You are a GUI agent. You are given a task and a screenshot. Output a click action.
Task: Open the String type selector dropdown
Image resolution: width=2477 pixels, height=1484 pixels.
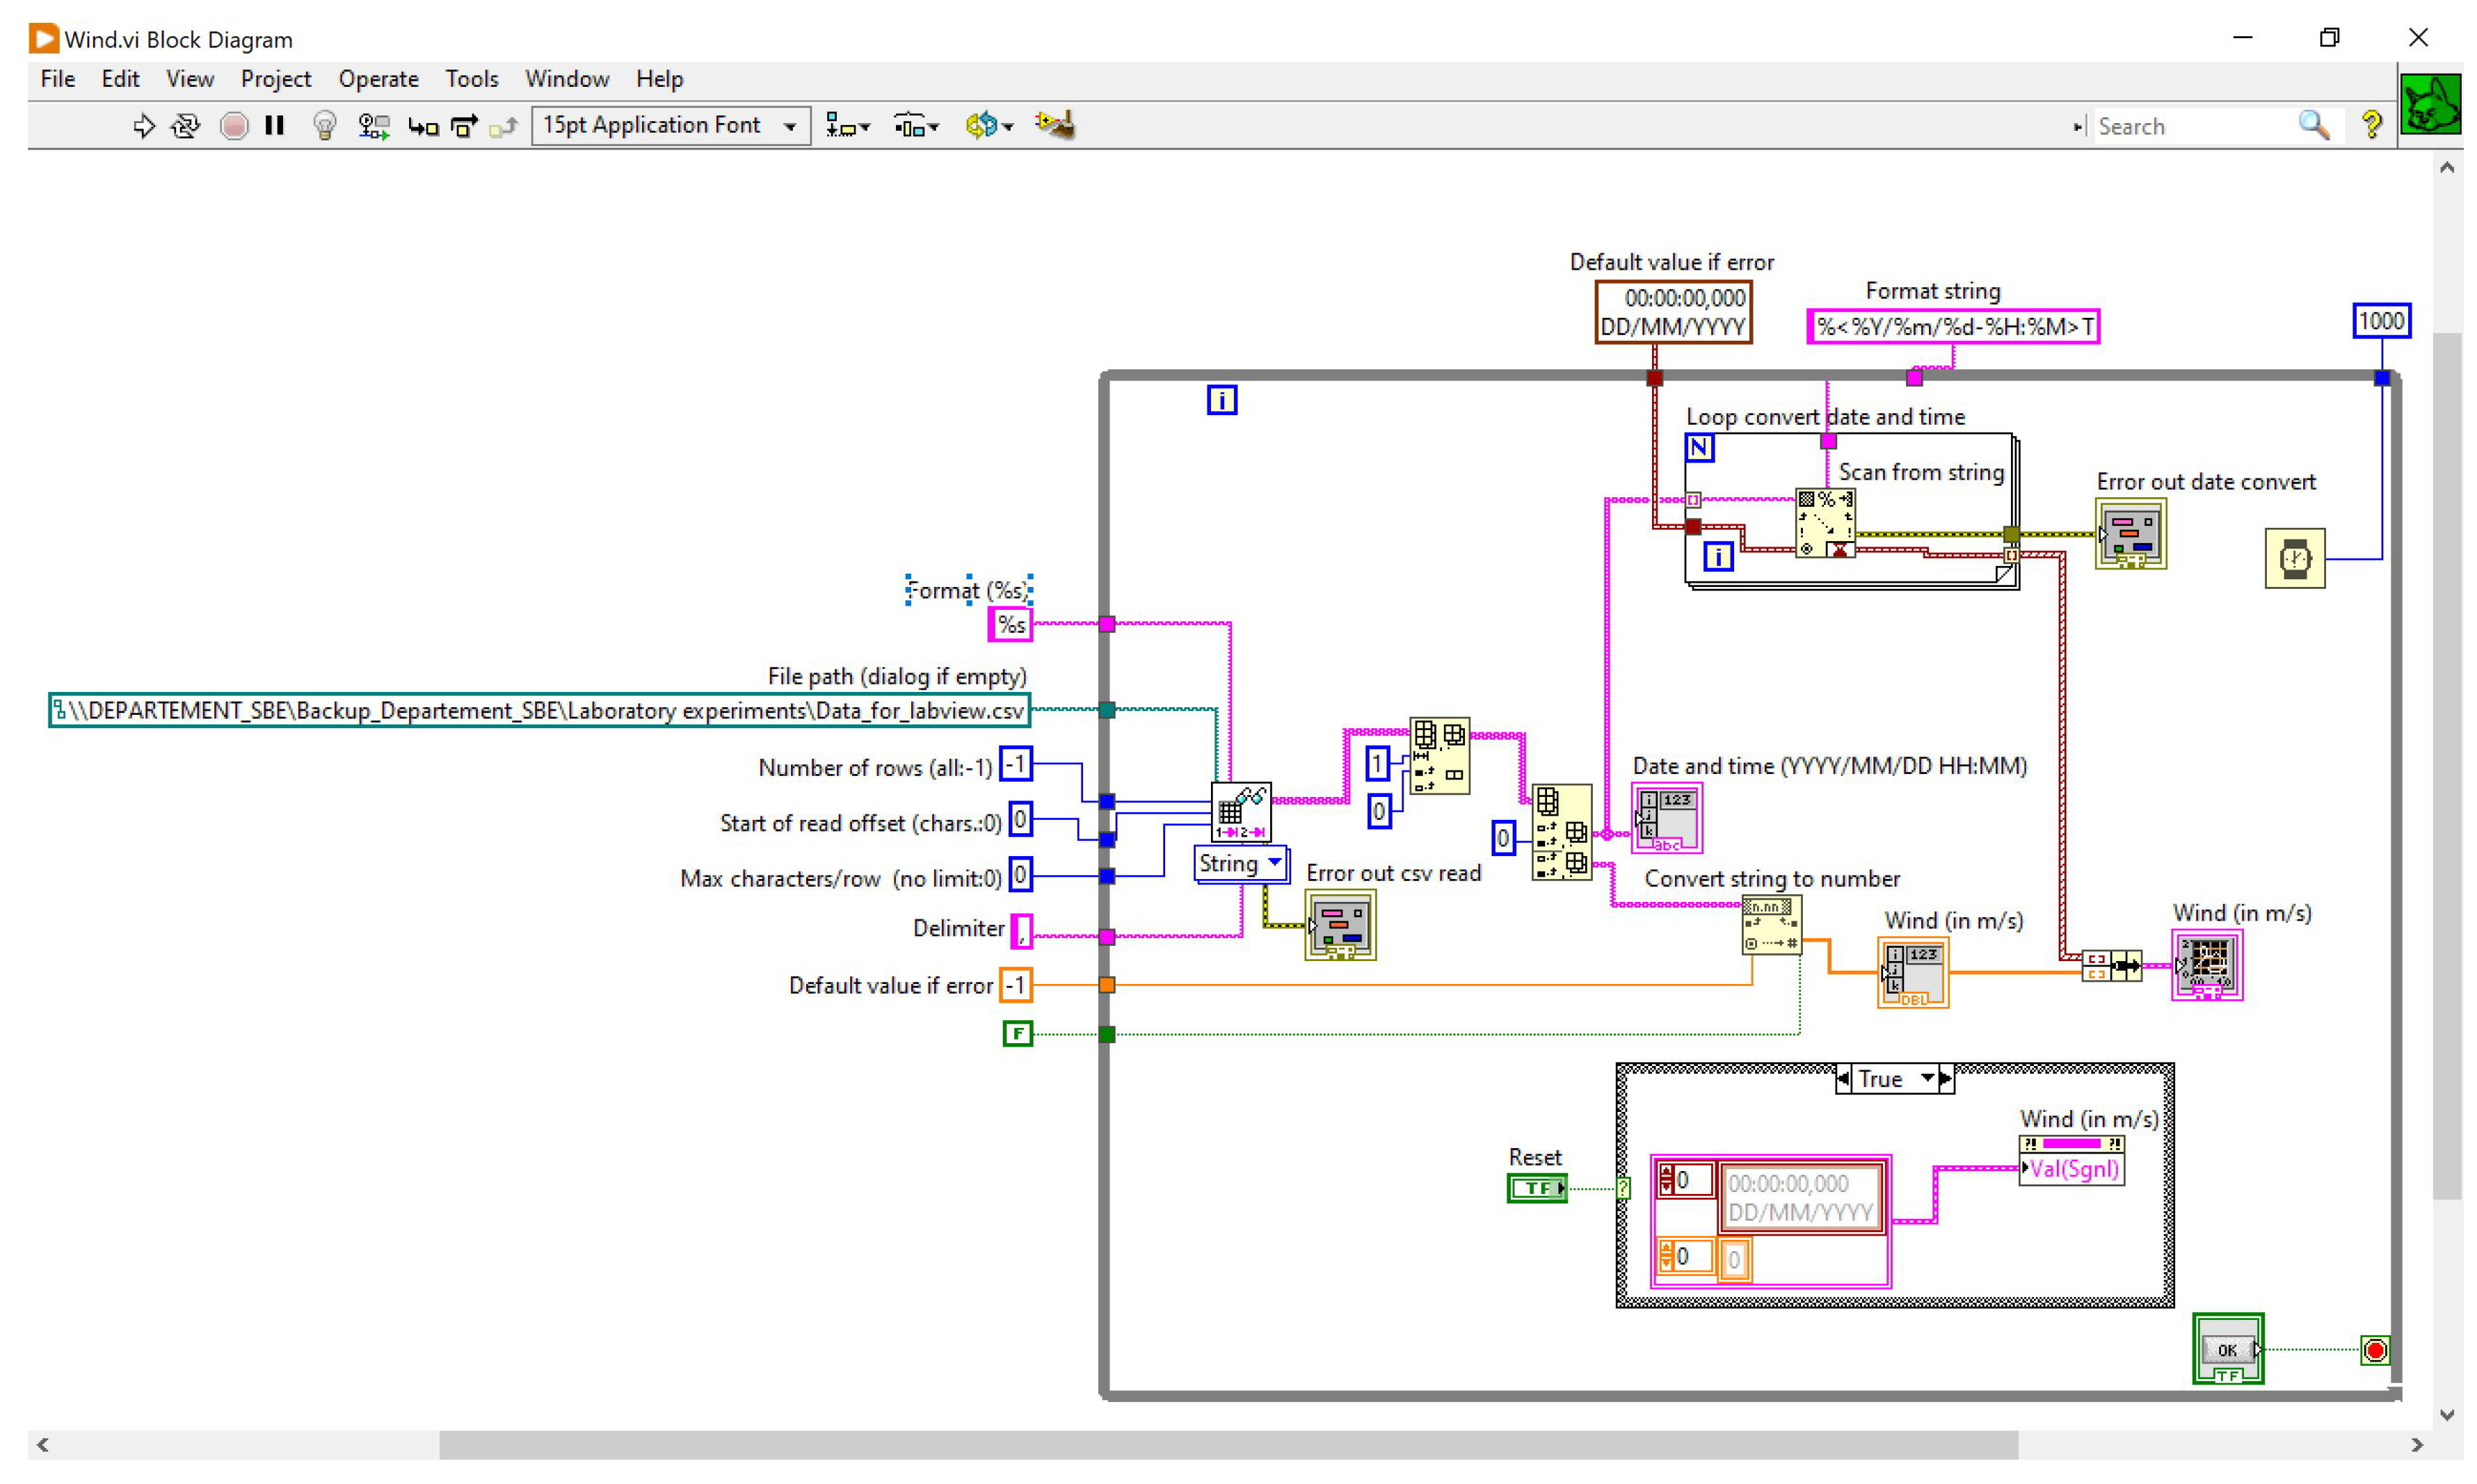(x=1240, y=863)
